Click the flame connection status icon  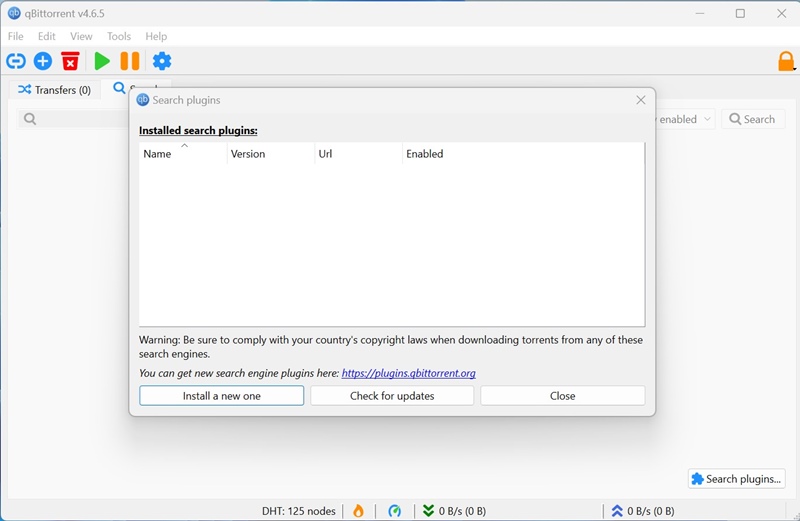pos(359,511)
